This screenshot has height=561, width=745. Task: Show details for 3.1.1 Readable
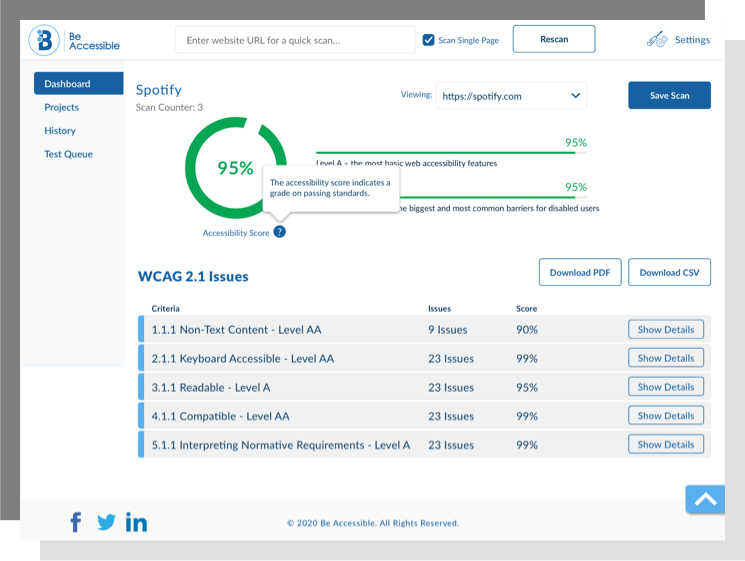666,387
